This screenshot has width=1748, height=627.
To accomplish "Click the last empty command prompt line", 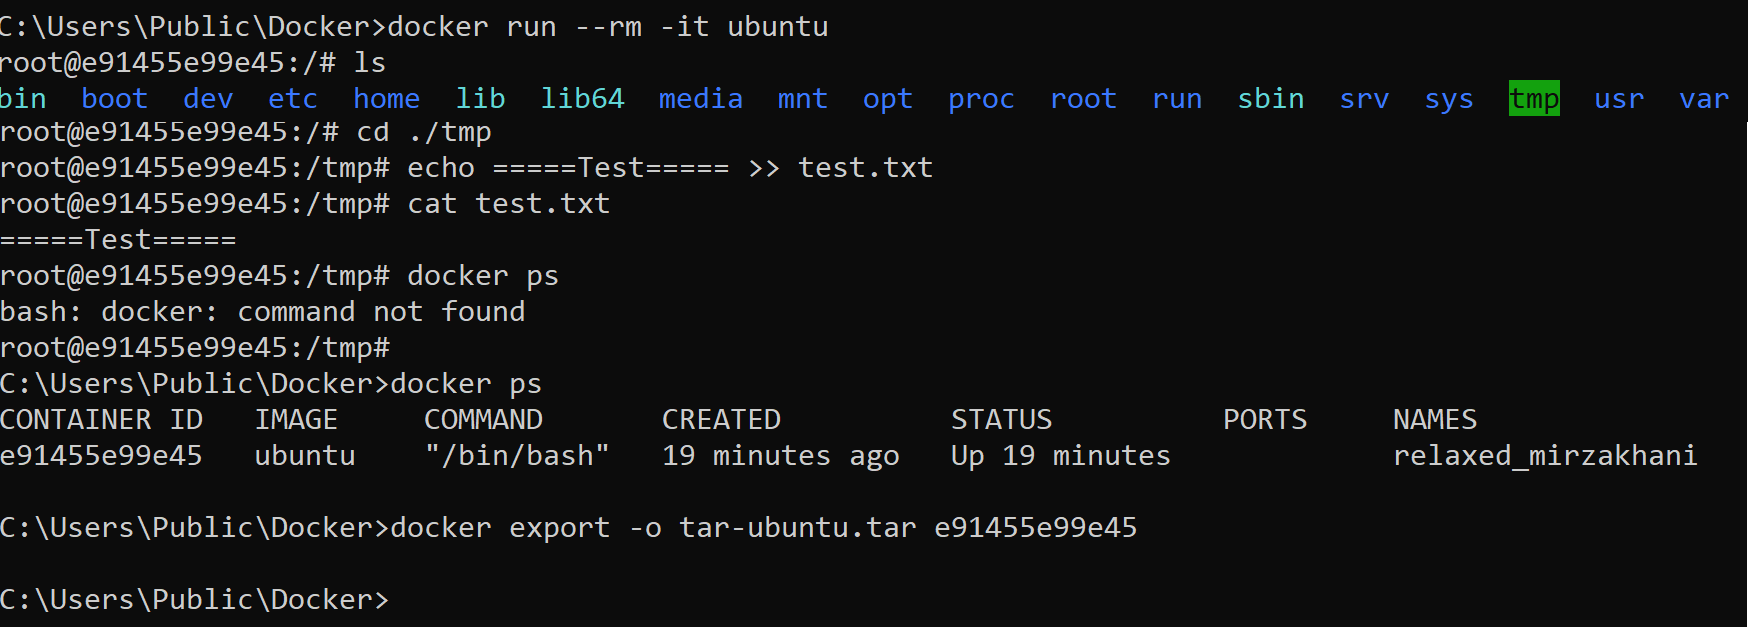I will tap(194, 600).
